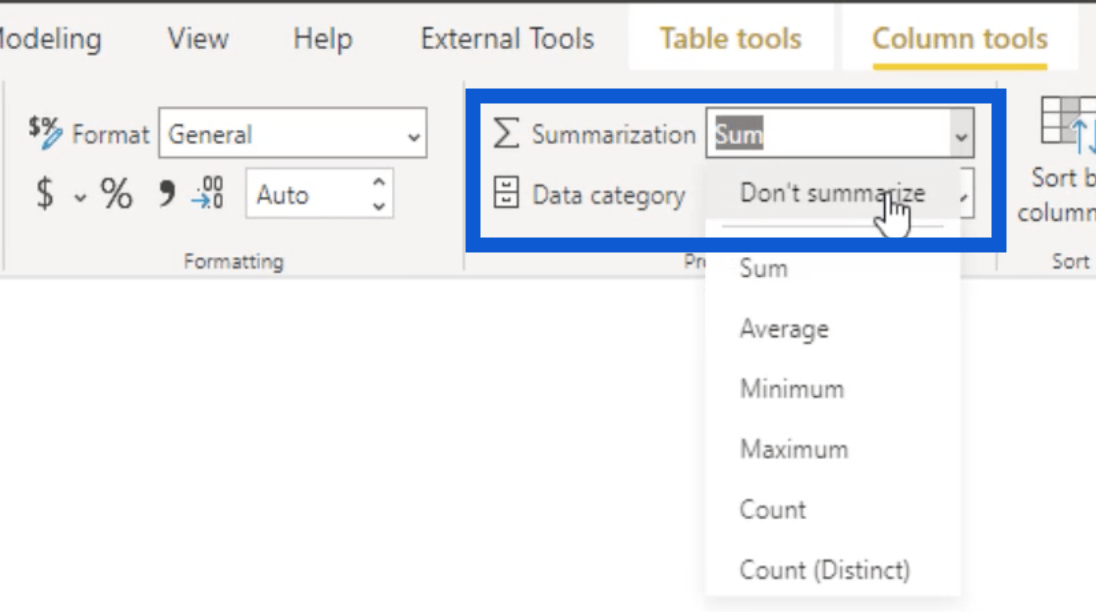
Task: Expand the currency symbol options arrow
Action: click(x=80, y=198)
